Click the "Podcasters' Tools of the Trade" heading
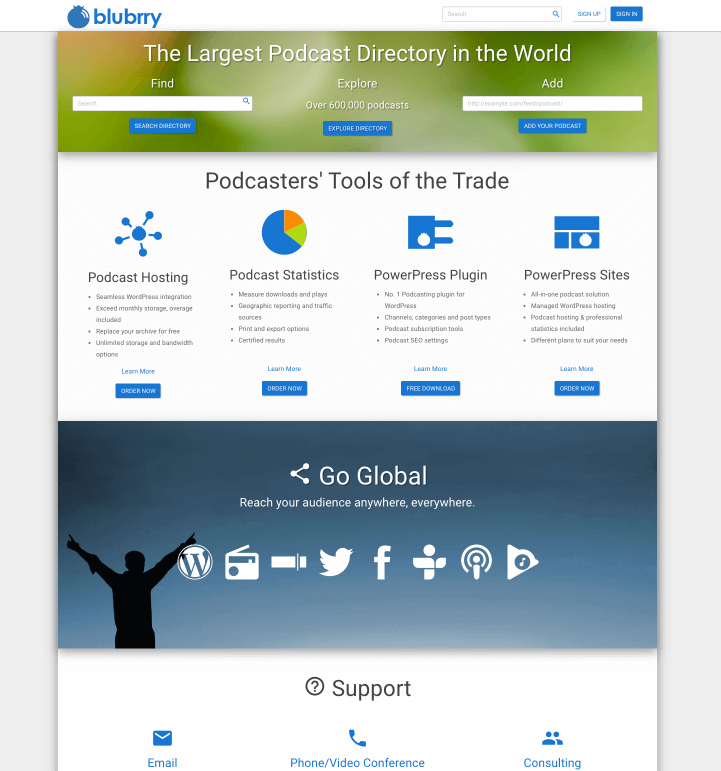Screen dimensions: 721x771 tap(357, 180)
